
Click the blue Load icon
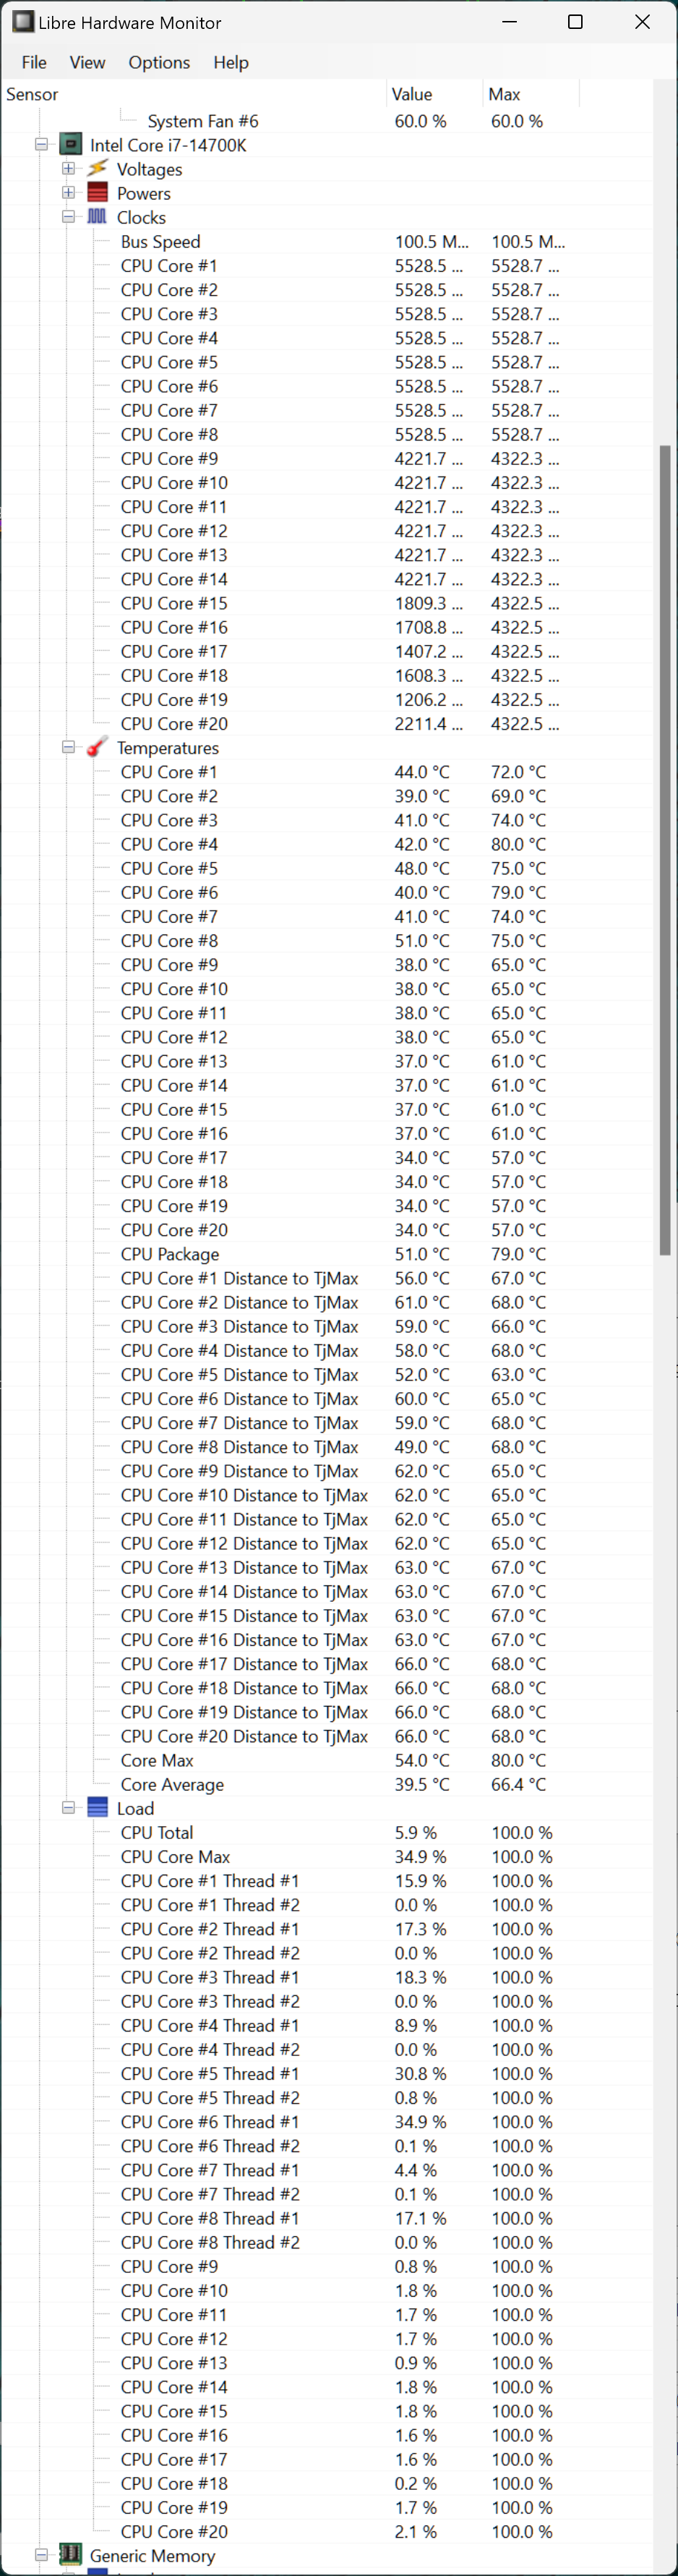point(97,1808)
